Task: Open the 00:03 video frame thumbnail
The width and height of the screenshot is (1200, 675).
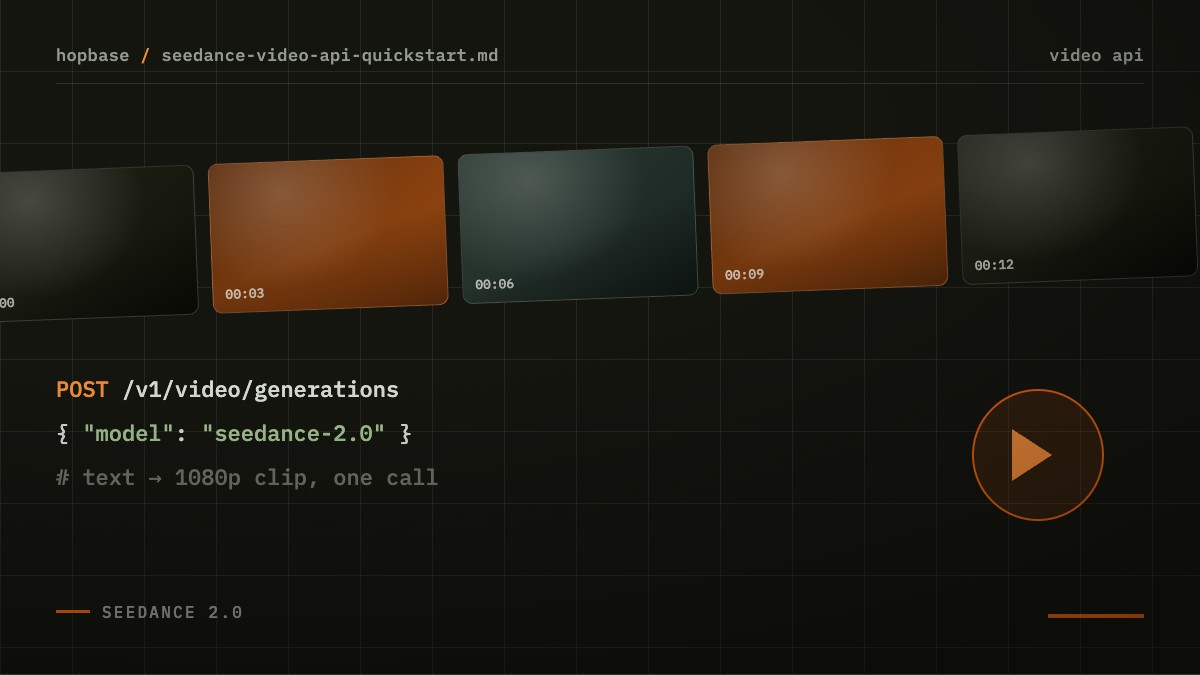Action: [x=328, y=234]
